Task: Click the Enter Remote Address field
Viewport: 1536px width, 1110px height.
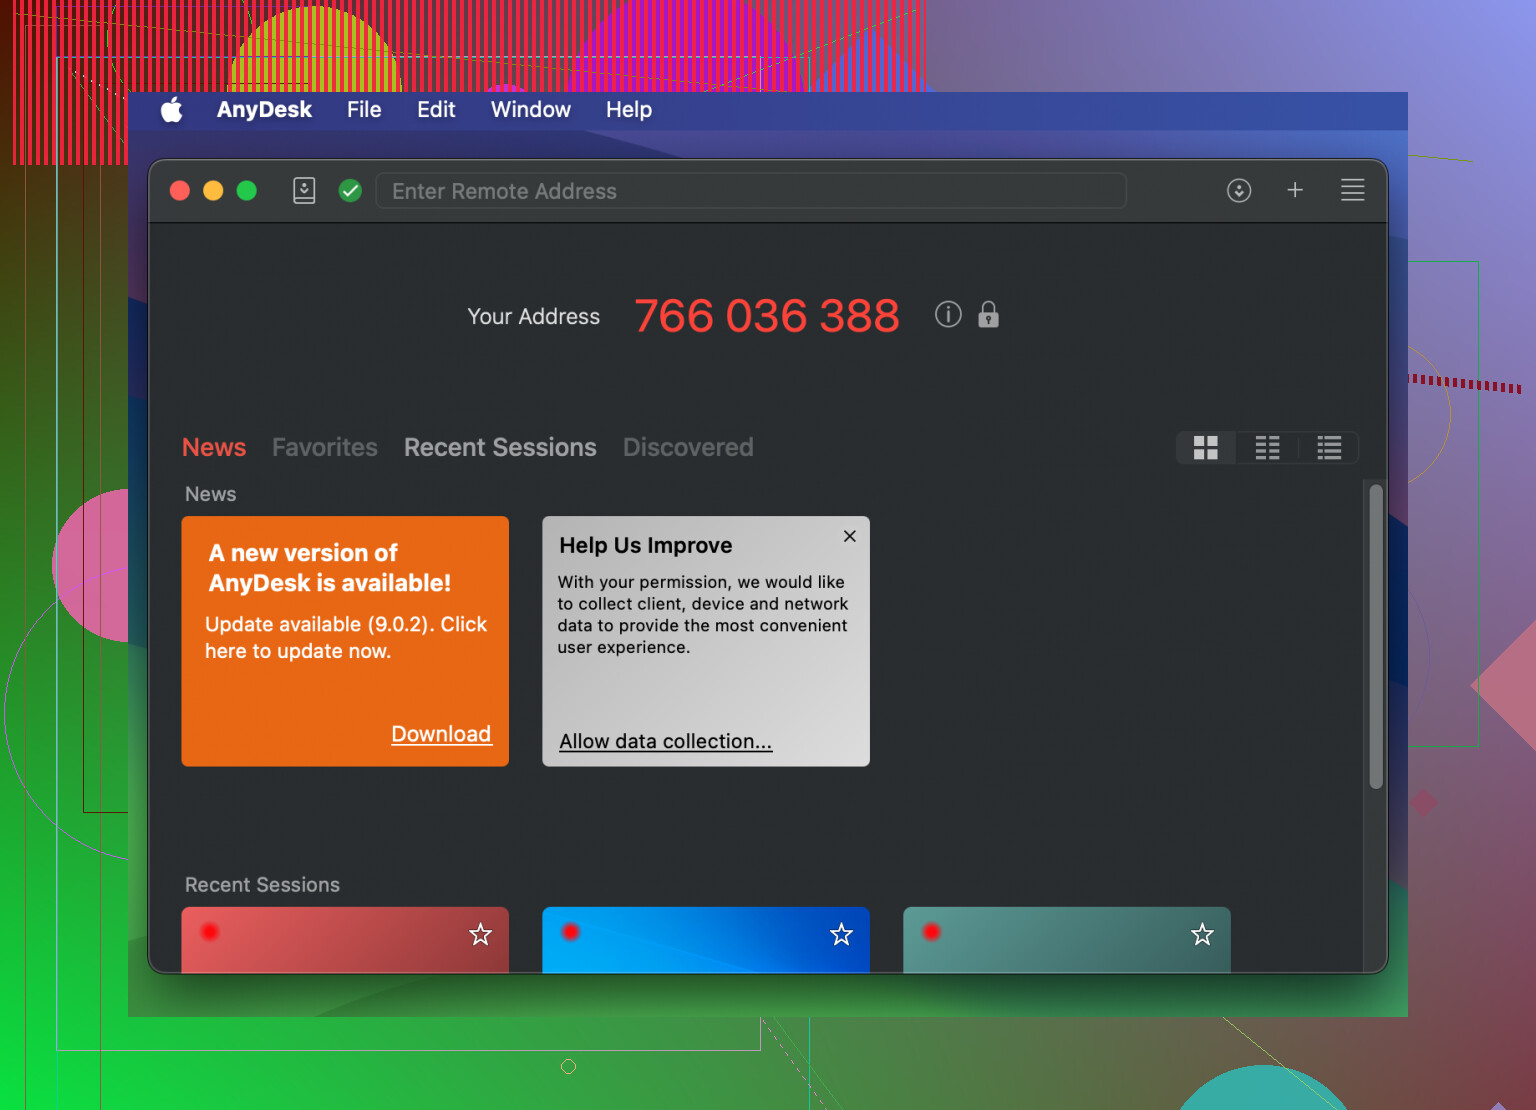Action: coord(750,191)
